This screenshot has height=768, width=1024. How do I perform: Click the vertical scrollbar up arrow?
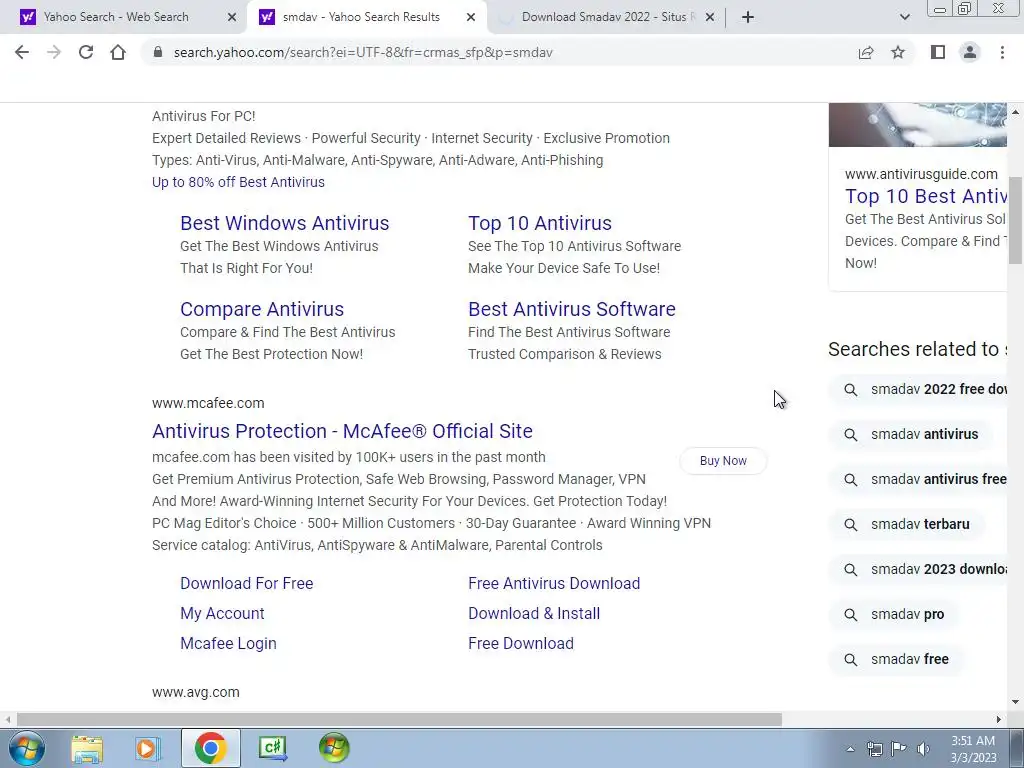point(1016,112)
